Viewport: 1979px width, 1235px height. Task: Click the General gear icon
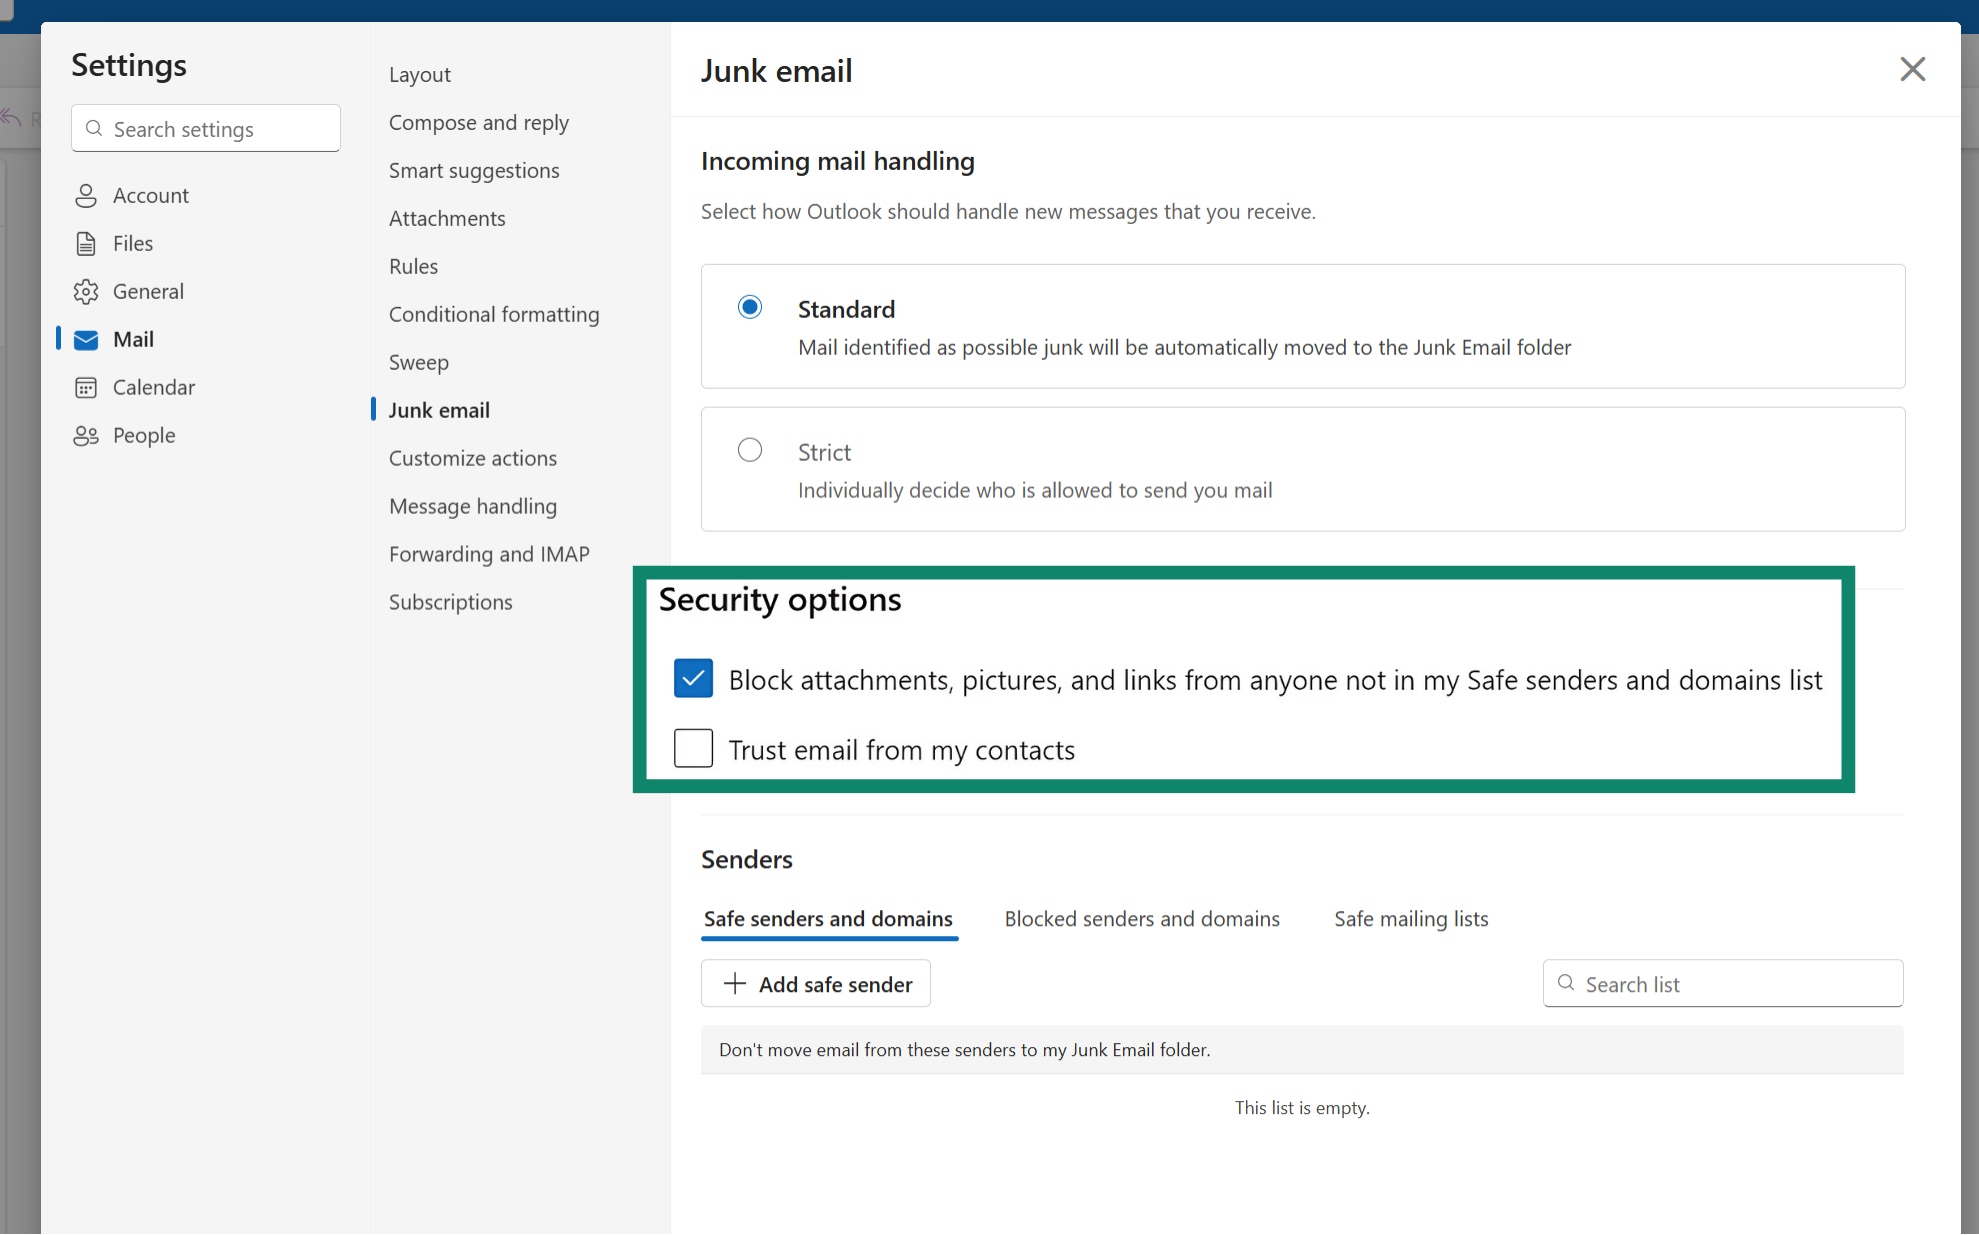click(86, 291)
